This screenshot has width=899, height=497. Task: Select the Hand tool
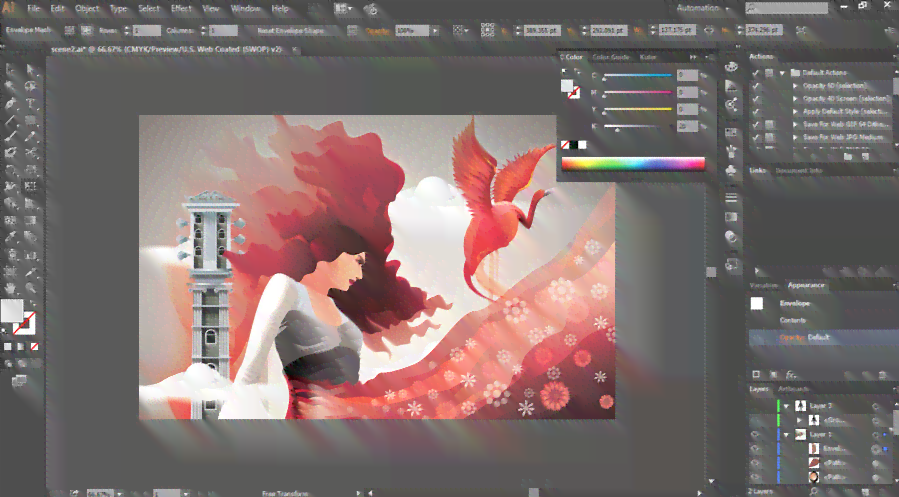click(x=11, y=288)
